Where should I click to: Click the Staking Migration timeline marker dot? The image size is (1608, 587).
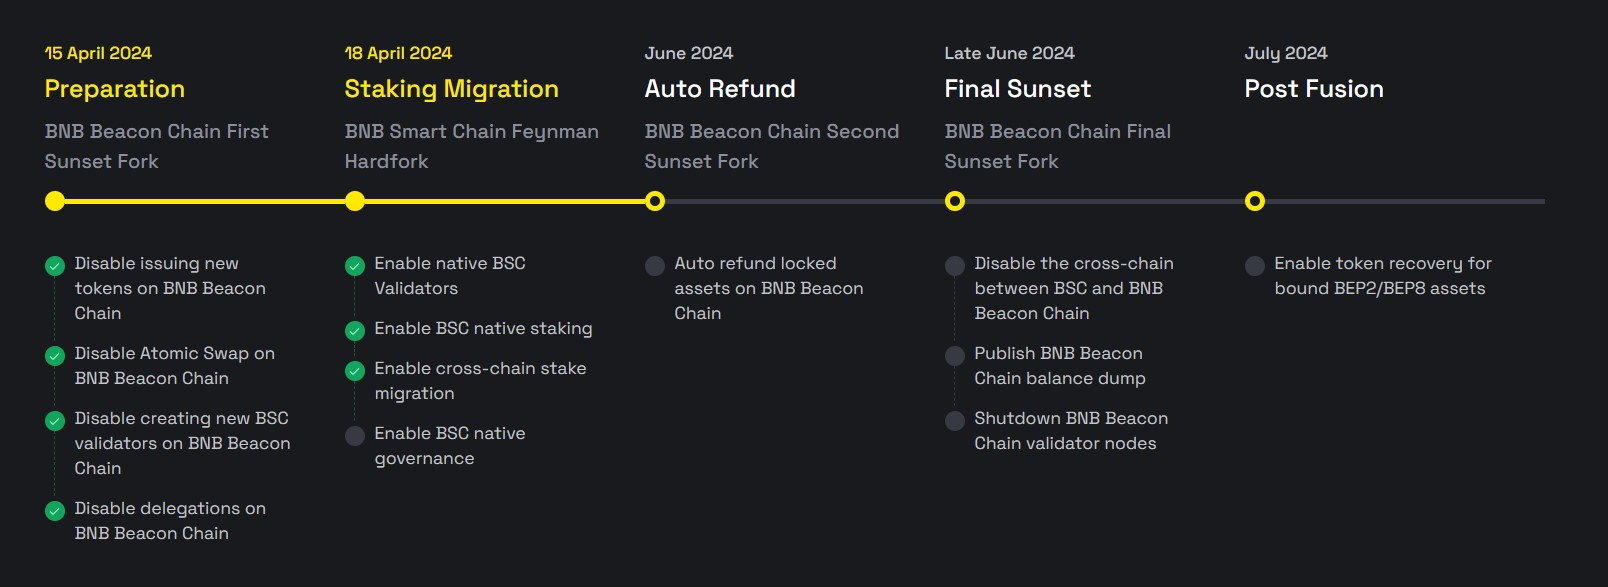pyautogui.click(x=355, y=201)
